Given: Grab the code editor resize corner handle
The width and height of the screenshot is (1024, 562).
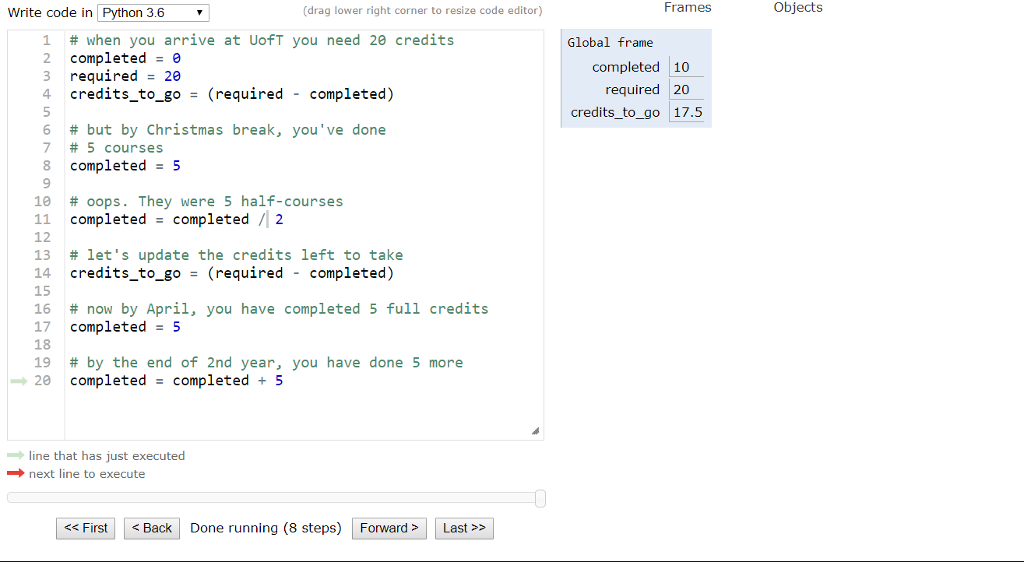Looking at the screenshot, I should pyautogui.click(x=536, y=431).
